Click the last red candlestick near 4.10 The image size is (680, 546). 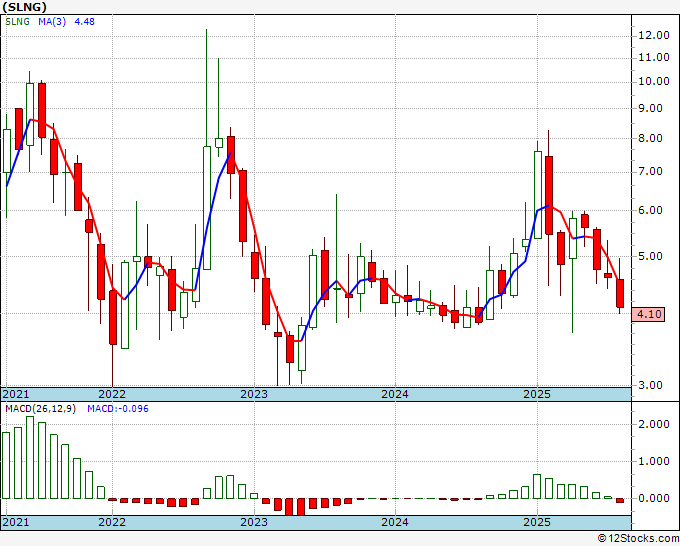point(620,294)
